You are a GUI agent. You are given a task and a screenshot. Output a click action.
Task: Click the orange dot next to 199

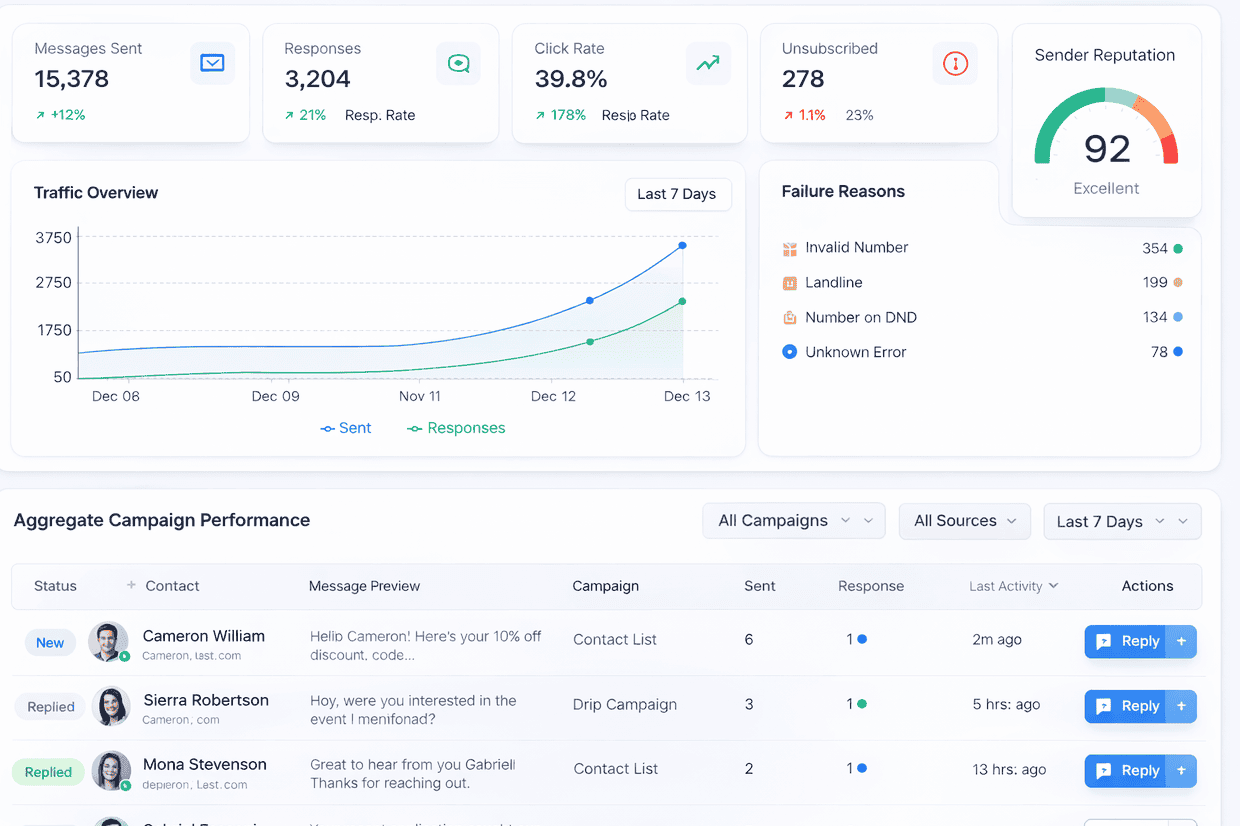click(x=1178, y=283)
